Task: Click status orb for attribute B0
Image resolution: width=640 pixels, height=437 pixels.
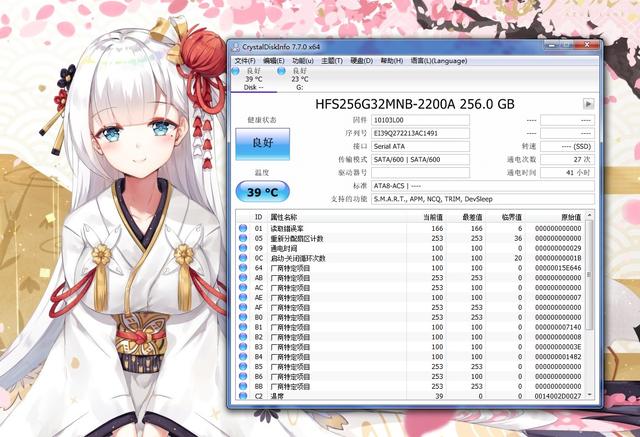Action: coord(243,317)
